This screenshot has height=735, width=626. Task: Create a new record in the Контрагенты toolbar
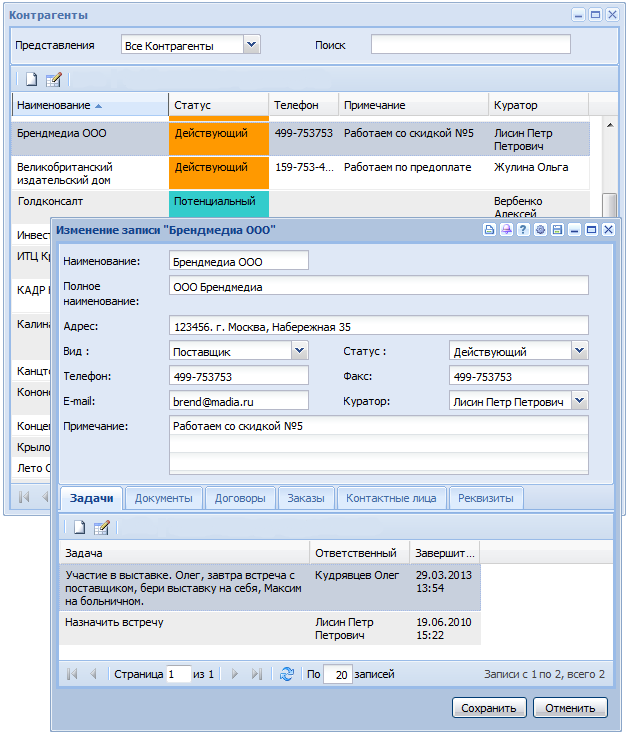pyautogui.click(x=32, y=79)
